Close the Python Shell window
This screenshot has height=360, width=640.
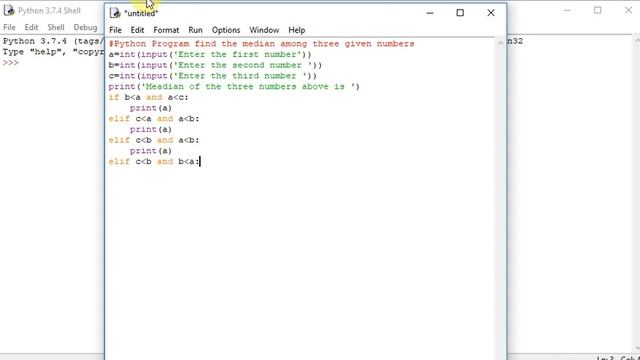[x=629, y=10]
